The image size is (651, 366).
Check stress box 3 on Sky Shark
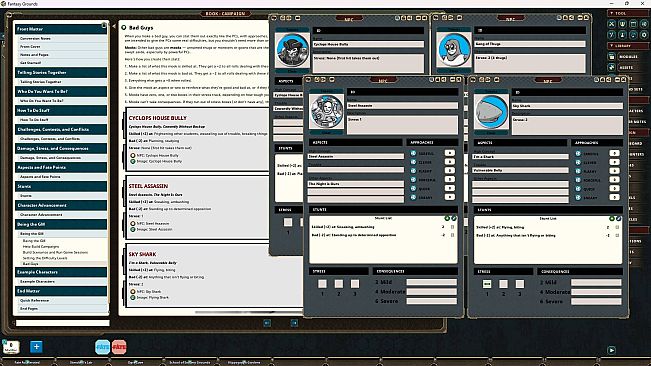[519, 284]
